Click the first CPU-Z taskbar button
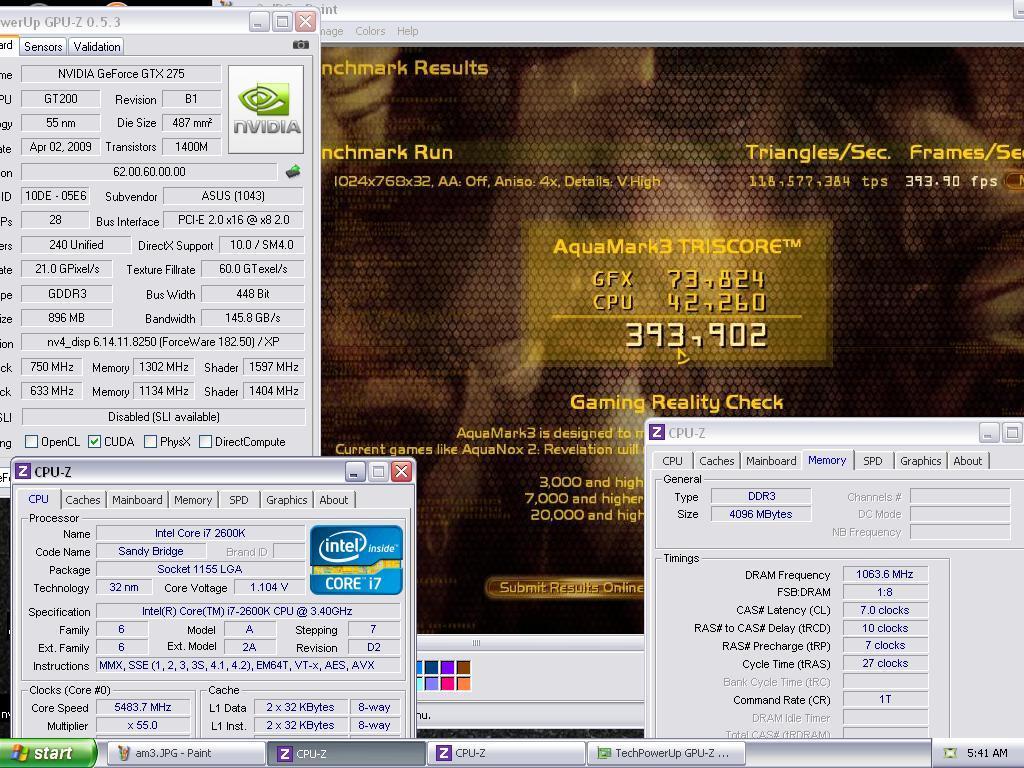 346,754
